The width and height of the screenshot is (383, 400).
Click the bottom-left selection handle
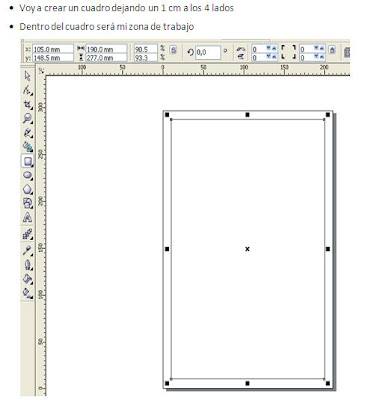click(167, 384)
